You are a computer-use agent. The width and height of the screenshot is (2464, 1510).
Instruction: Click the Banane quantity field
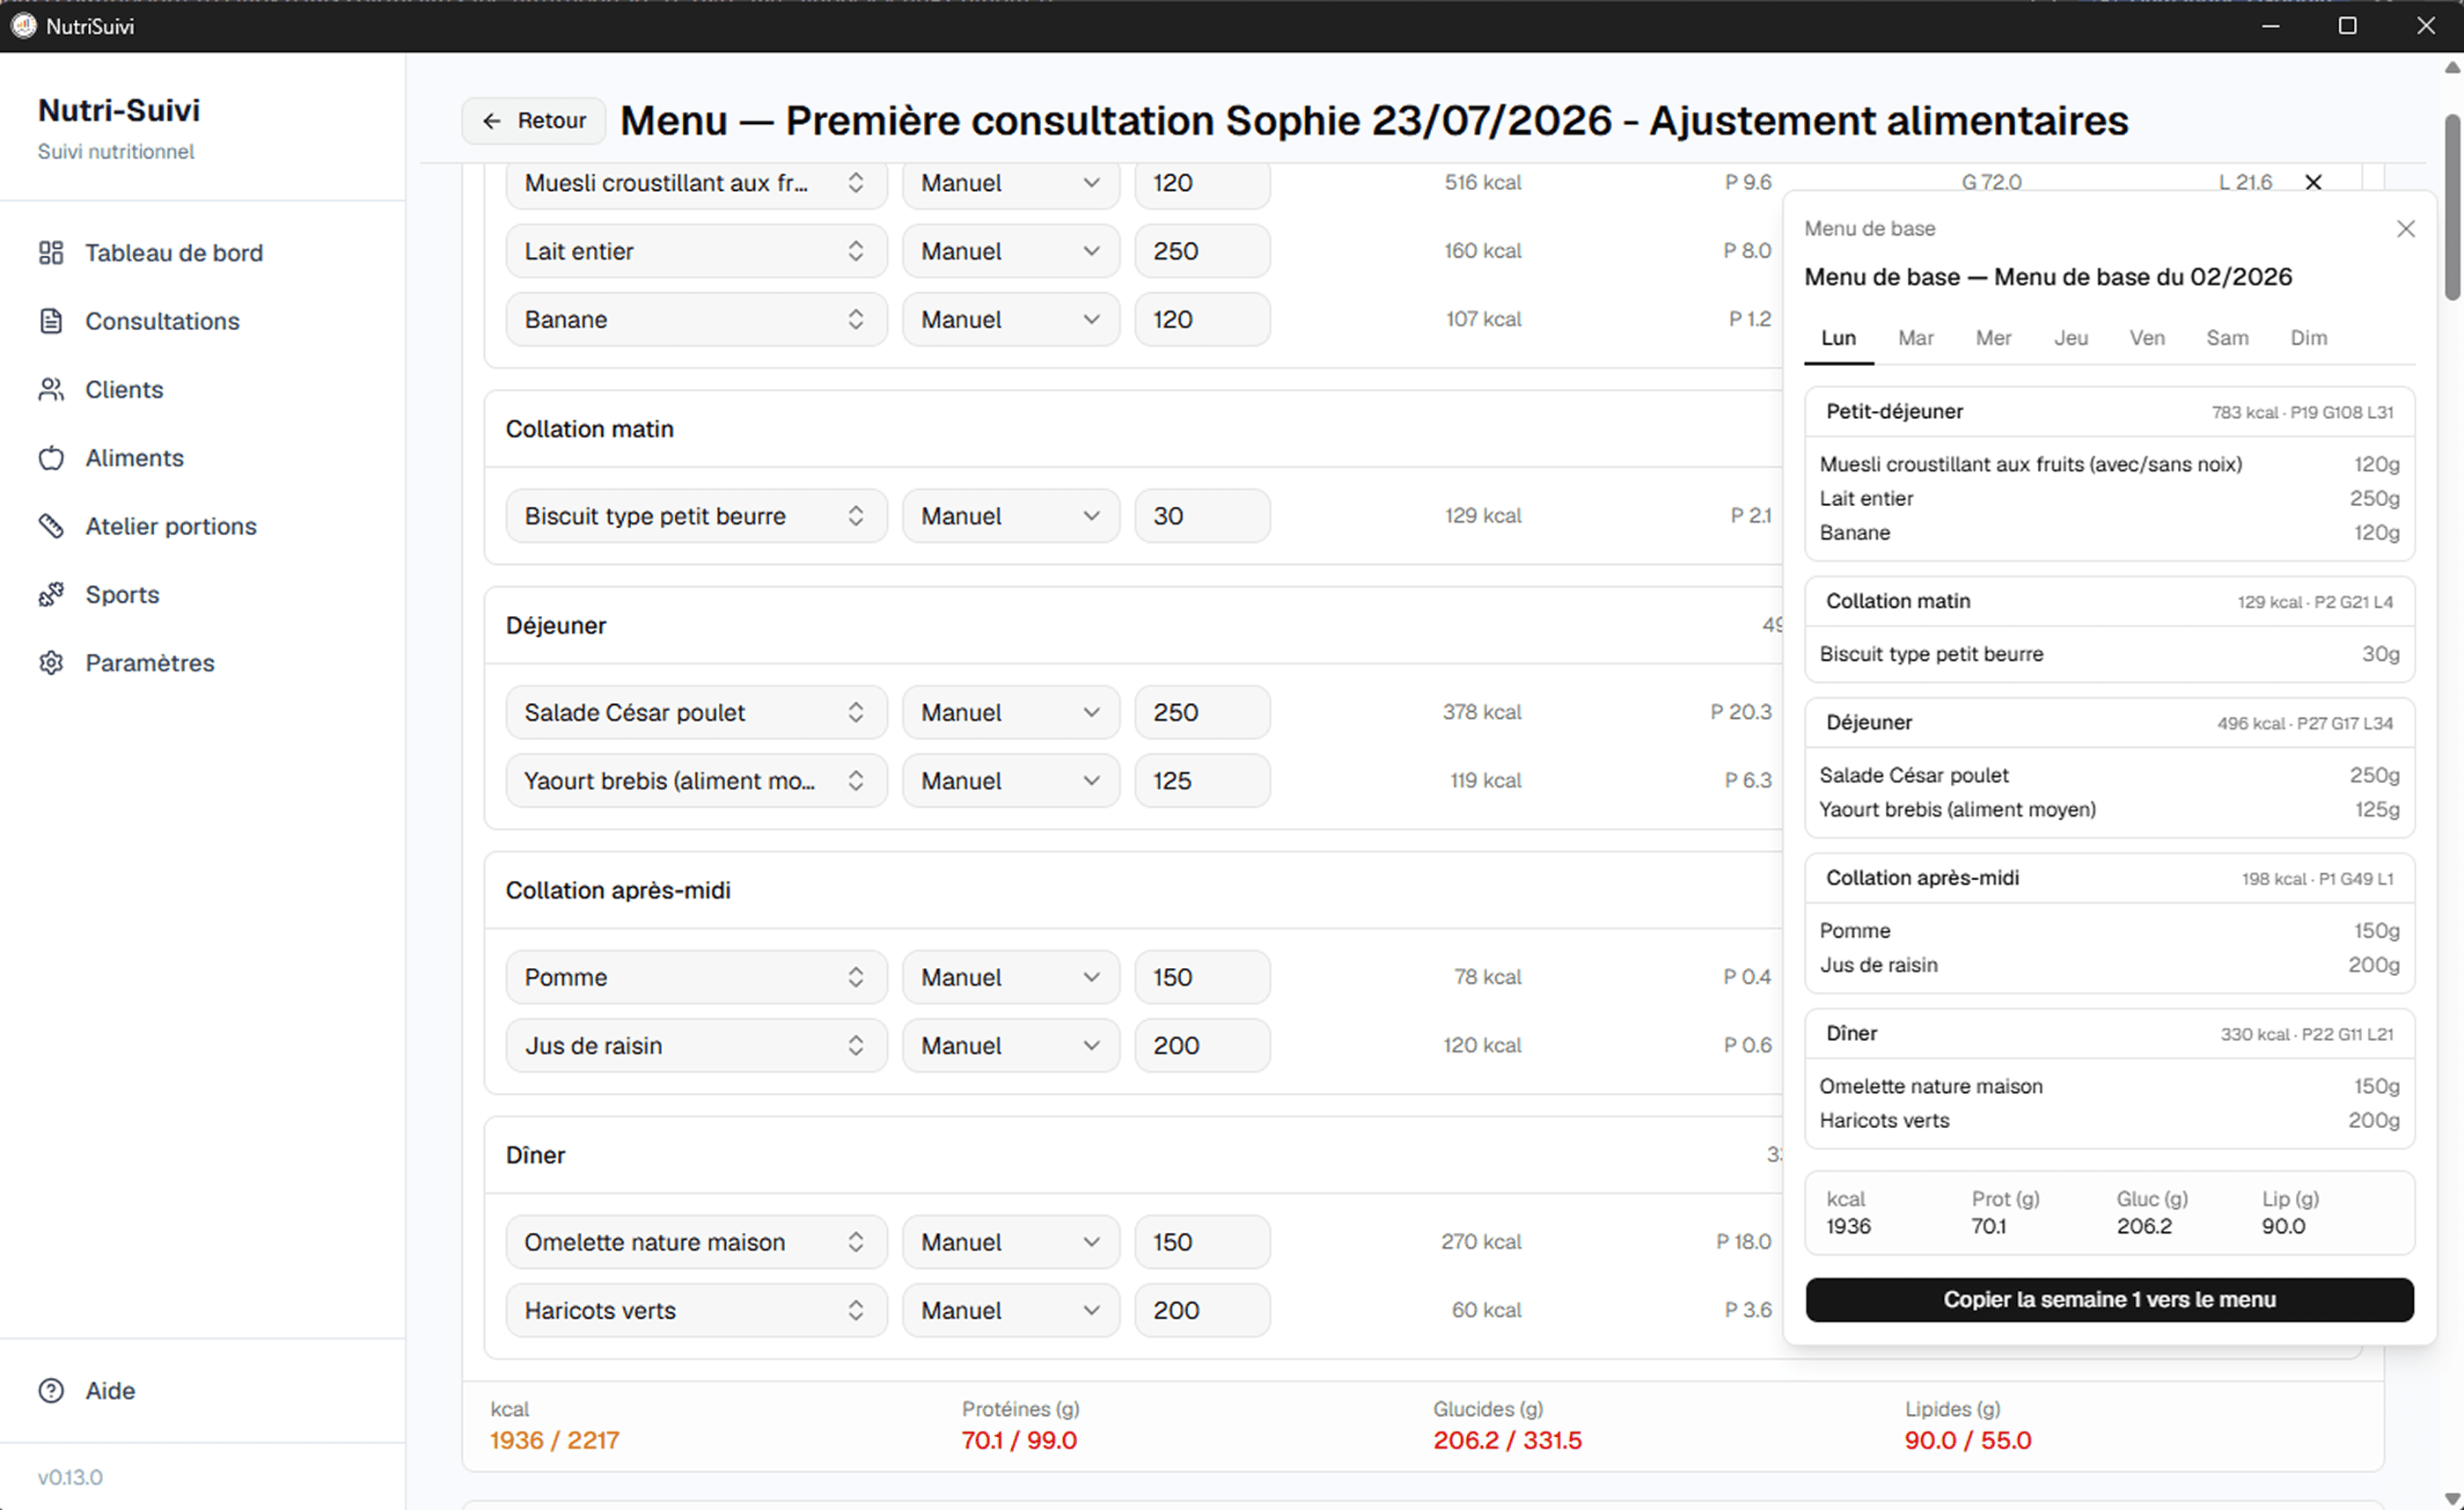pos(1202,320)
